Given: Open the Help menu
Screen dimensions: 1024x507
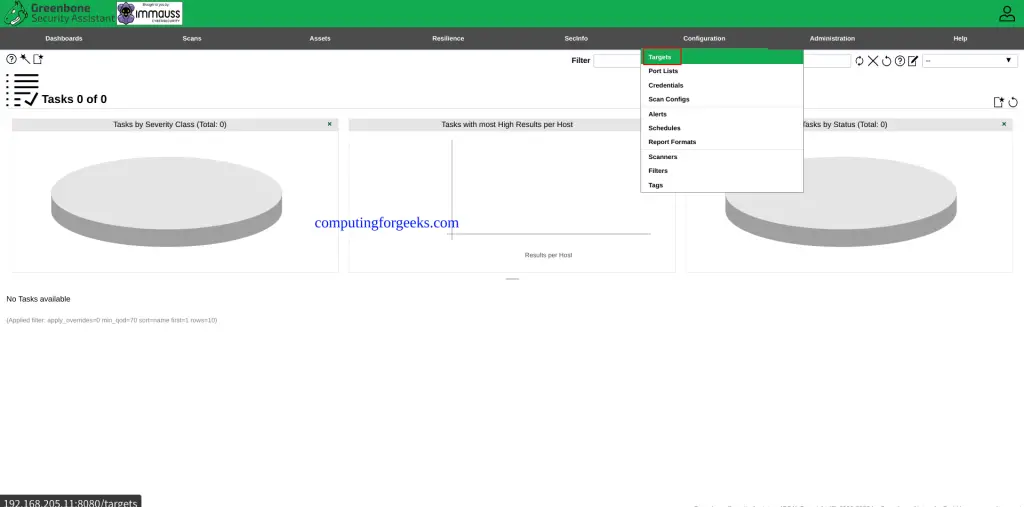Looking at the screenshot, I should coord(960,39).
